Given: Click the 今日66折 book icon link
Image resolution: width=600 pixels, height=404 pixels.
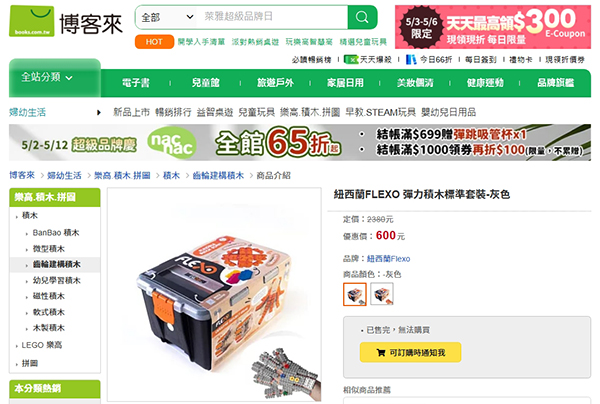Looking at the screenshot, I should [411, 59].
